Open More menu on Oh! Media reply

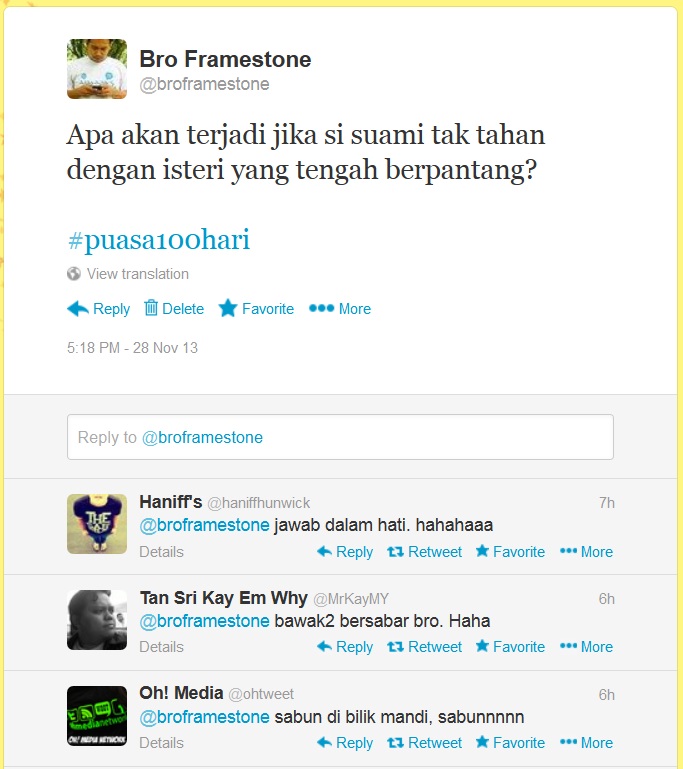pos(586,743)
